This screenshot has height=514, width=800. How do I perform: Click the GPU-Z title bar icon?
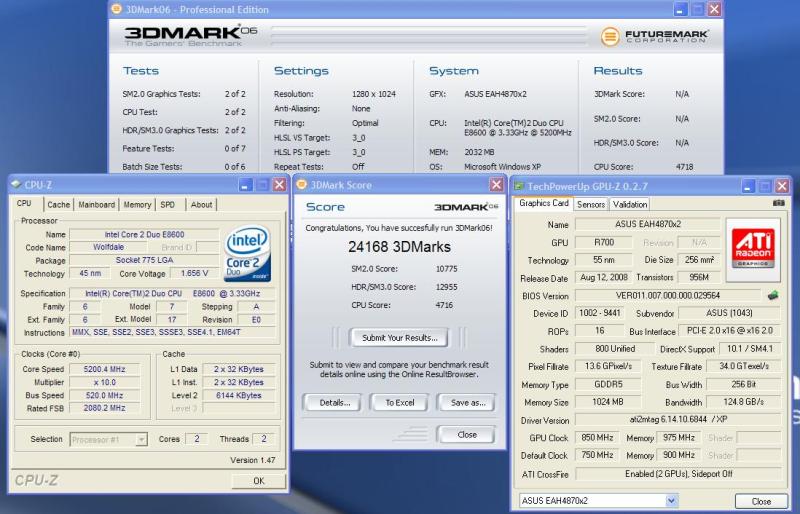[x=519, y=186]
